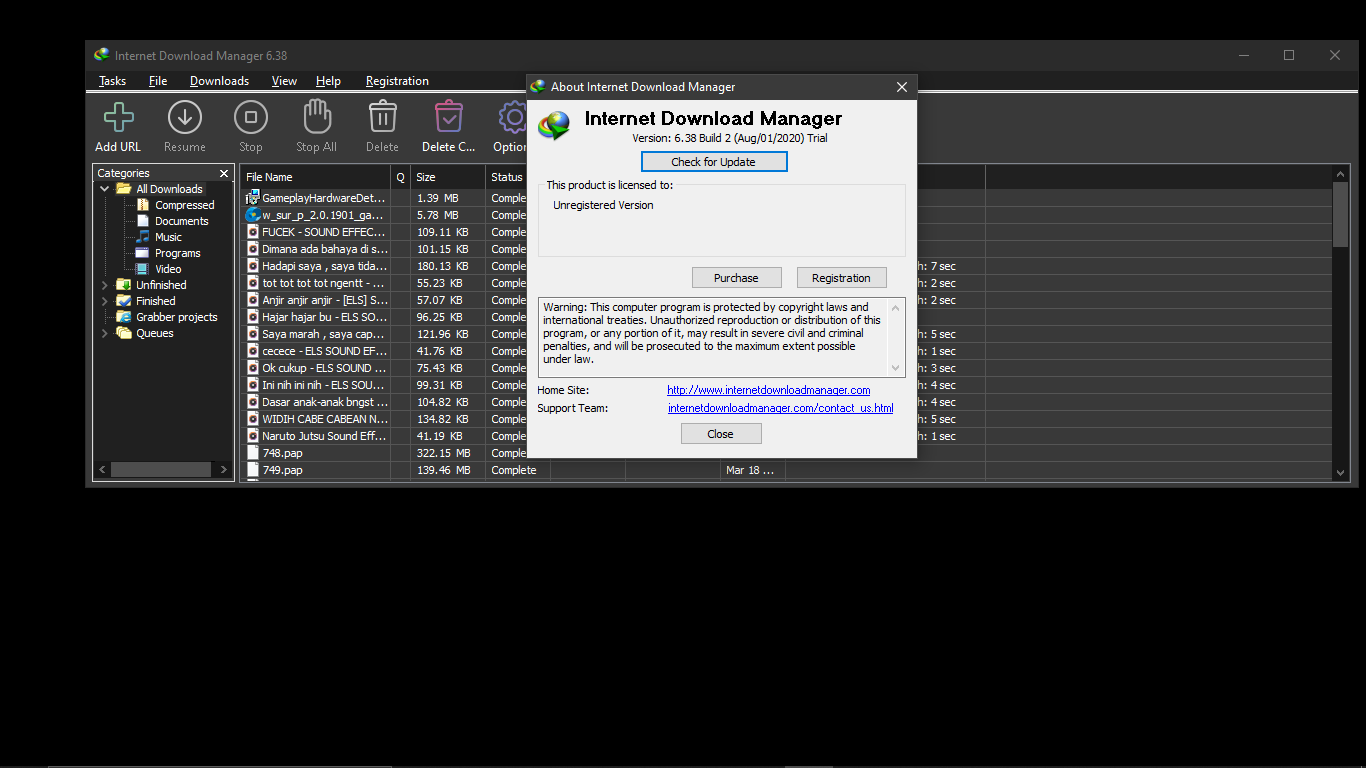Click the Registration button in About dialog
This screenshot has height=768, width=1366.
click(841, 278)
